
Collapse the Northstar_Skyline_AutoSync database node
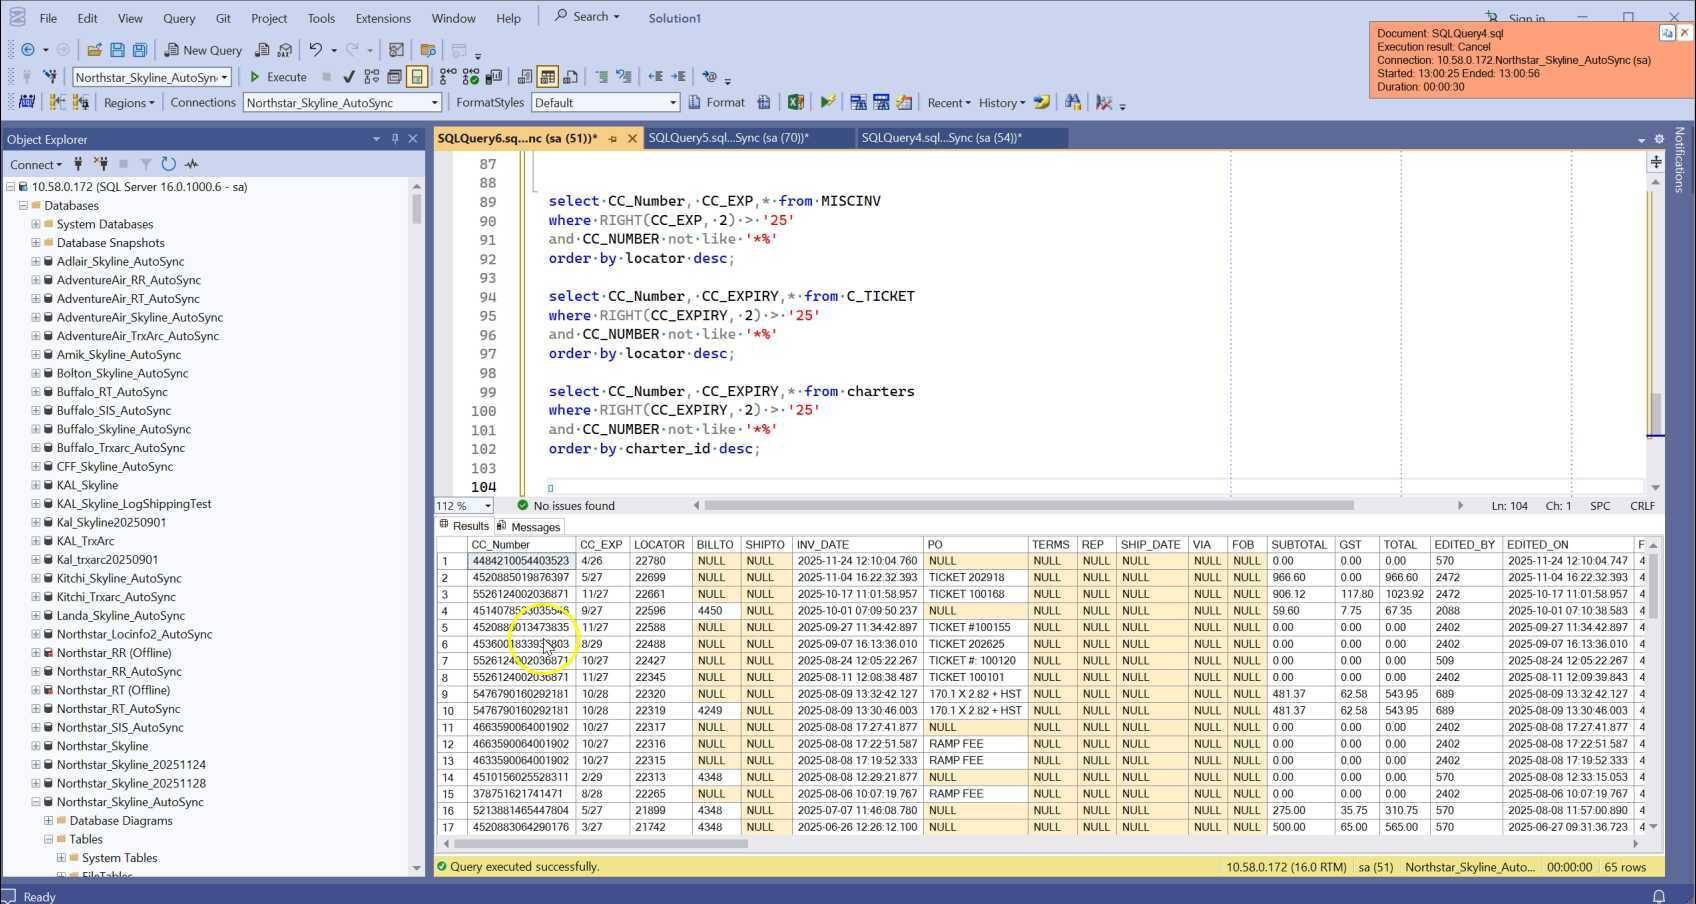coord(36,802)
